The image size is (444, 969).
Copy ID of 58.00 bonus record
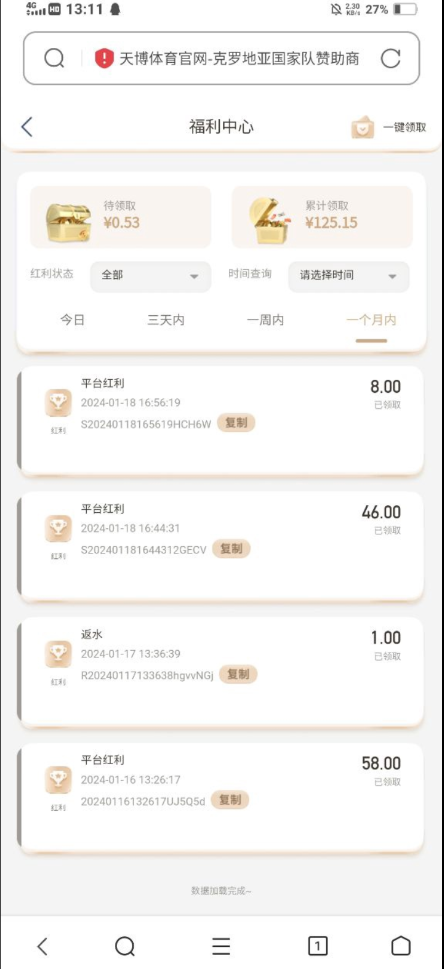pos(230,800)
